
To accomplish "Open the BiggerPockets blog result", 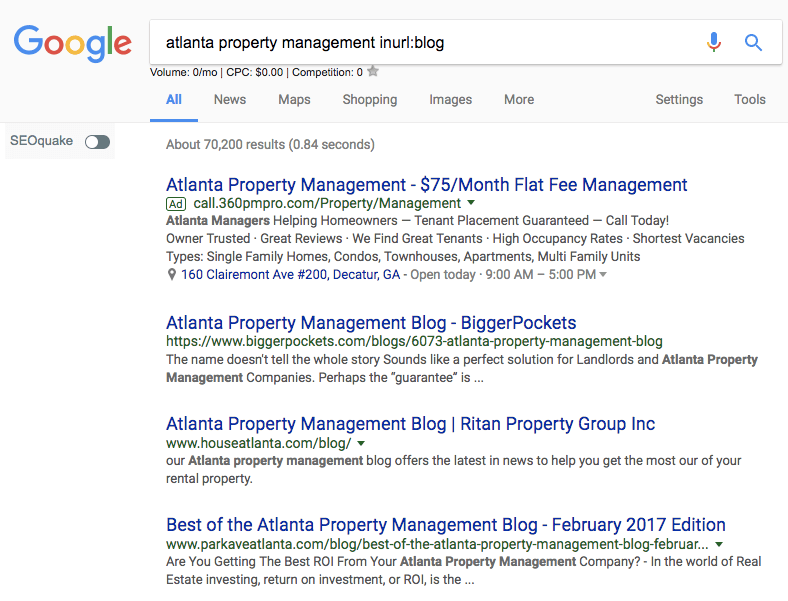I will click(x=371, y=323).
